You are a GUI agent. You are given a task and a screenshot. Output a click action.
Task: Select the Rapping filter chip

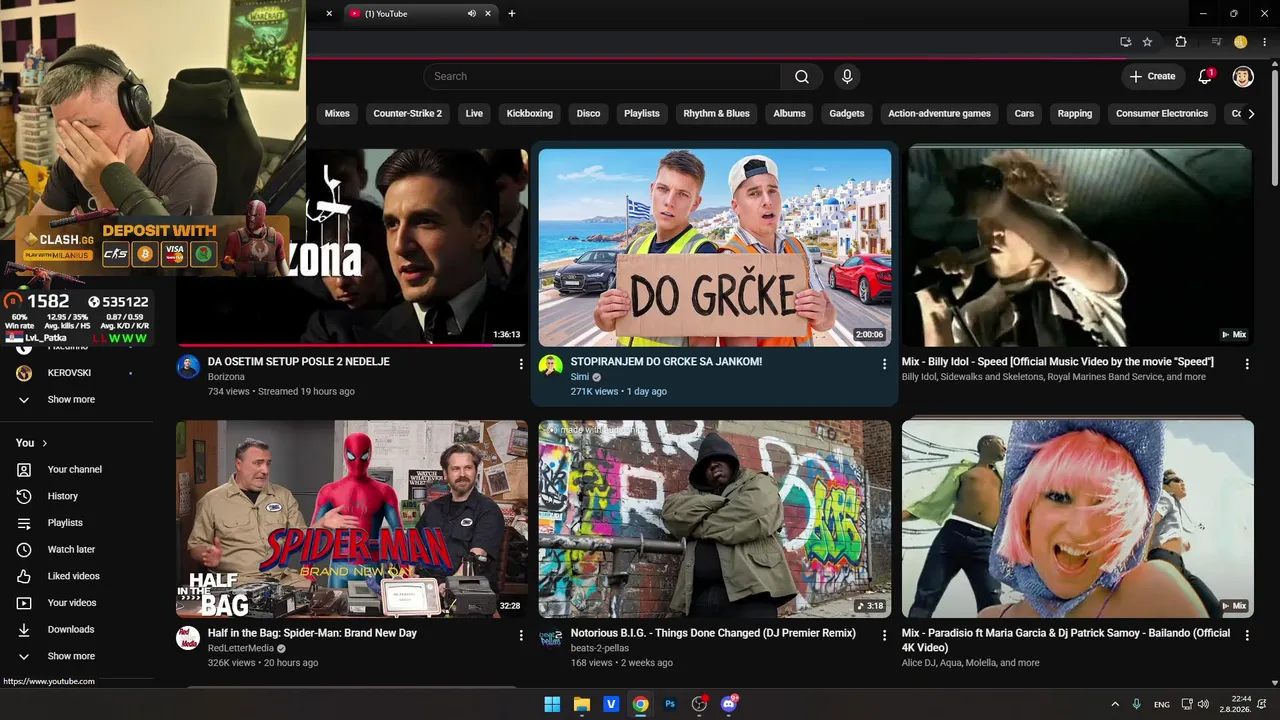1075,114
